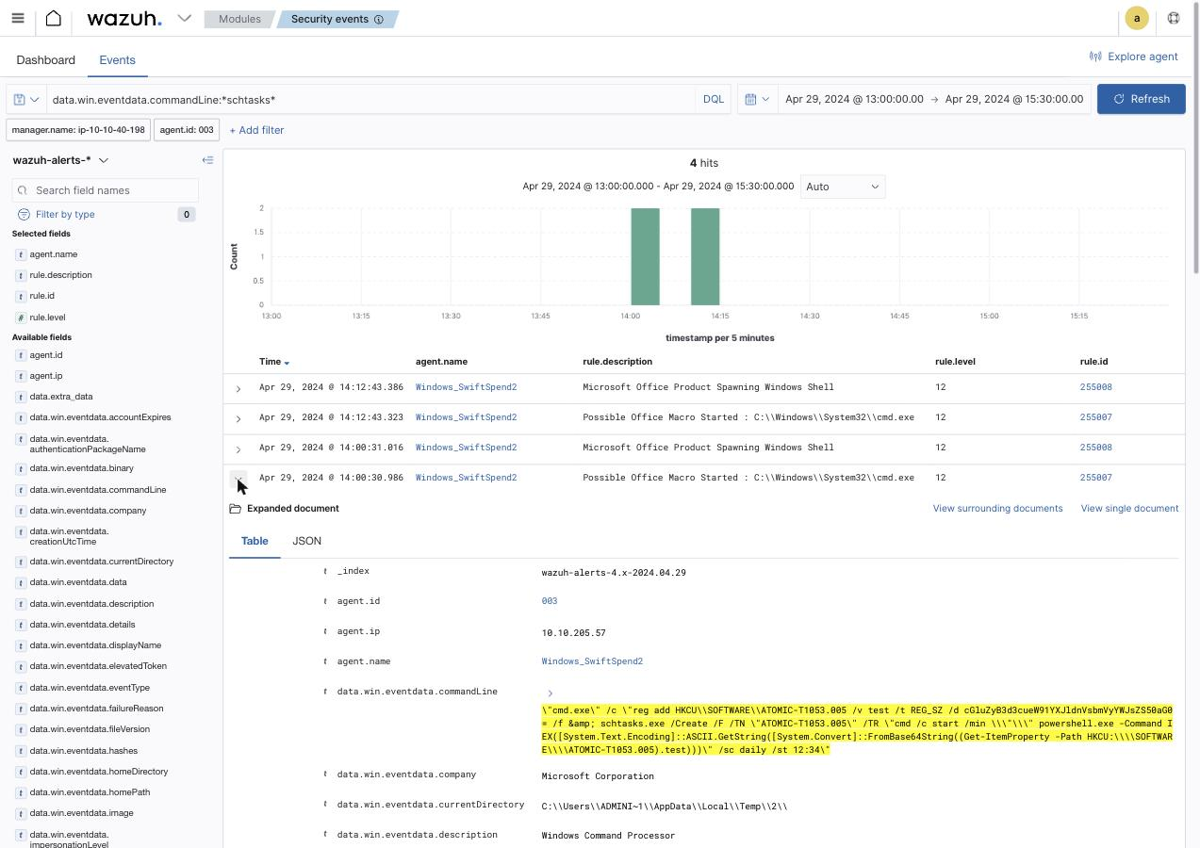The height and width of the screenshot is (848, 1200).
Task: Go to home via house icon
Action: click(x=53, y=18)
